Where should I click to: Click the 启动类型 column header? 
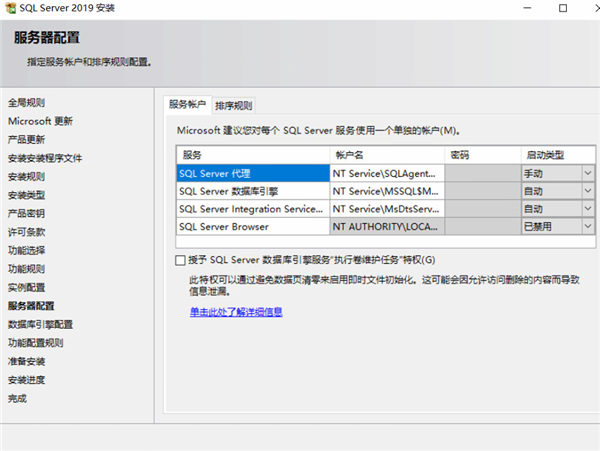556,155
